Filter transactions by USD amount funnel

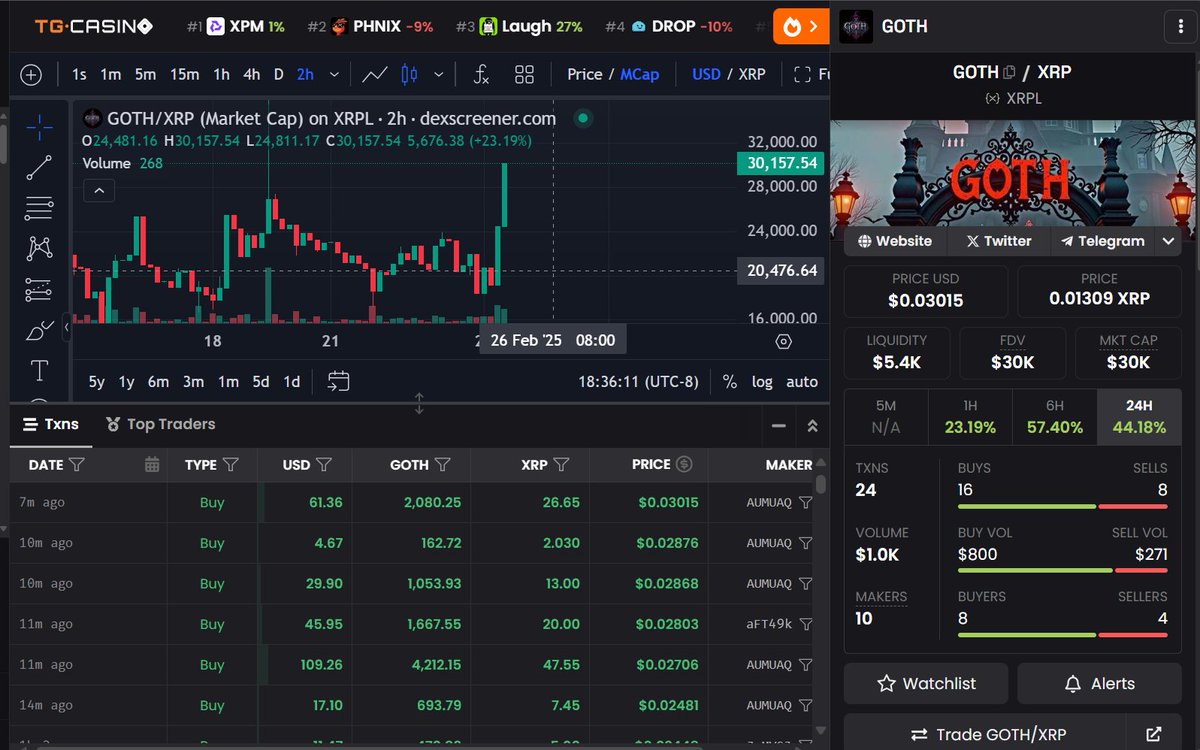[324, 464]
